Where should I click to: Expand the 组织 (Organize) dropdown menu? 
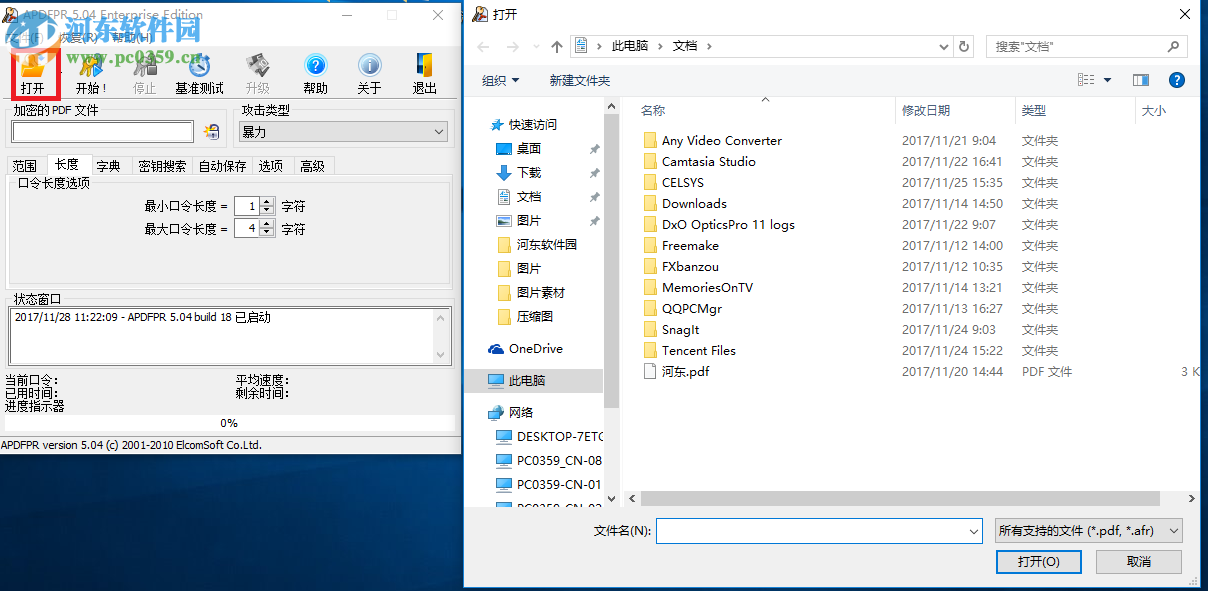click(x=498, y=80)
